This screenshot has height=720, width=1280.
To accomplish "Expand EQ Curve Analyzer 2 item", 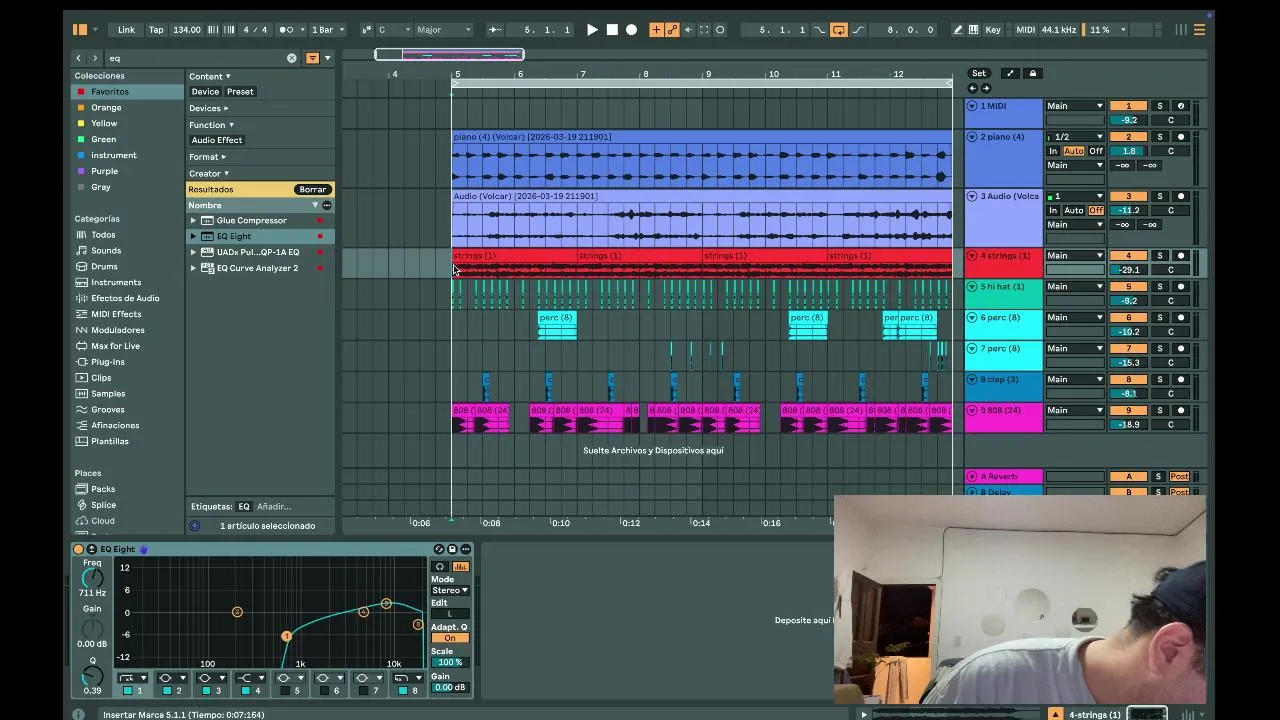I will point(193,268).
